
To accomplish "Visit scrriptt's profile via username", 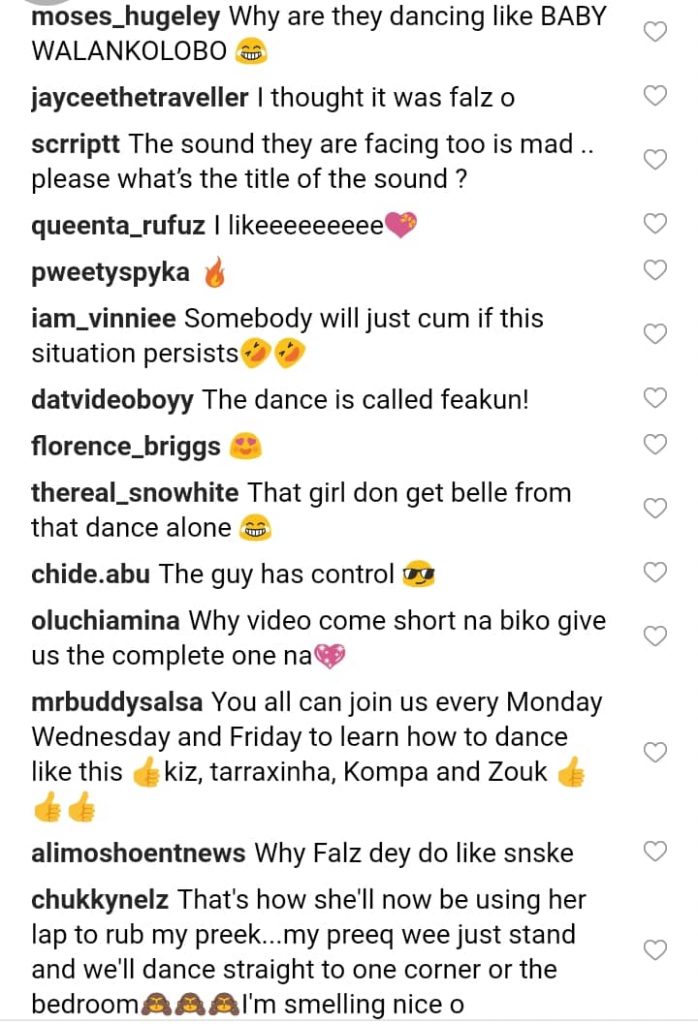I will pos(76,144).
